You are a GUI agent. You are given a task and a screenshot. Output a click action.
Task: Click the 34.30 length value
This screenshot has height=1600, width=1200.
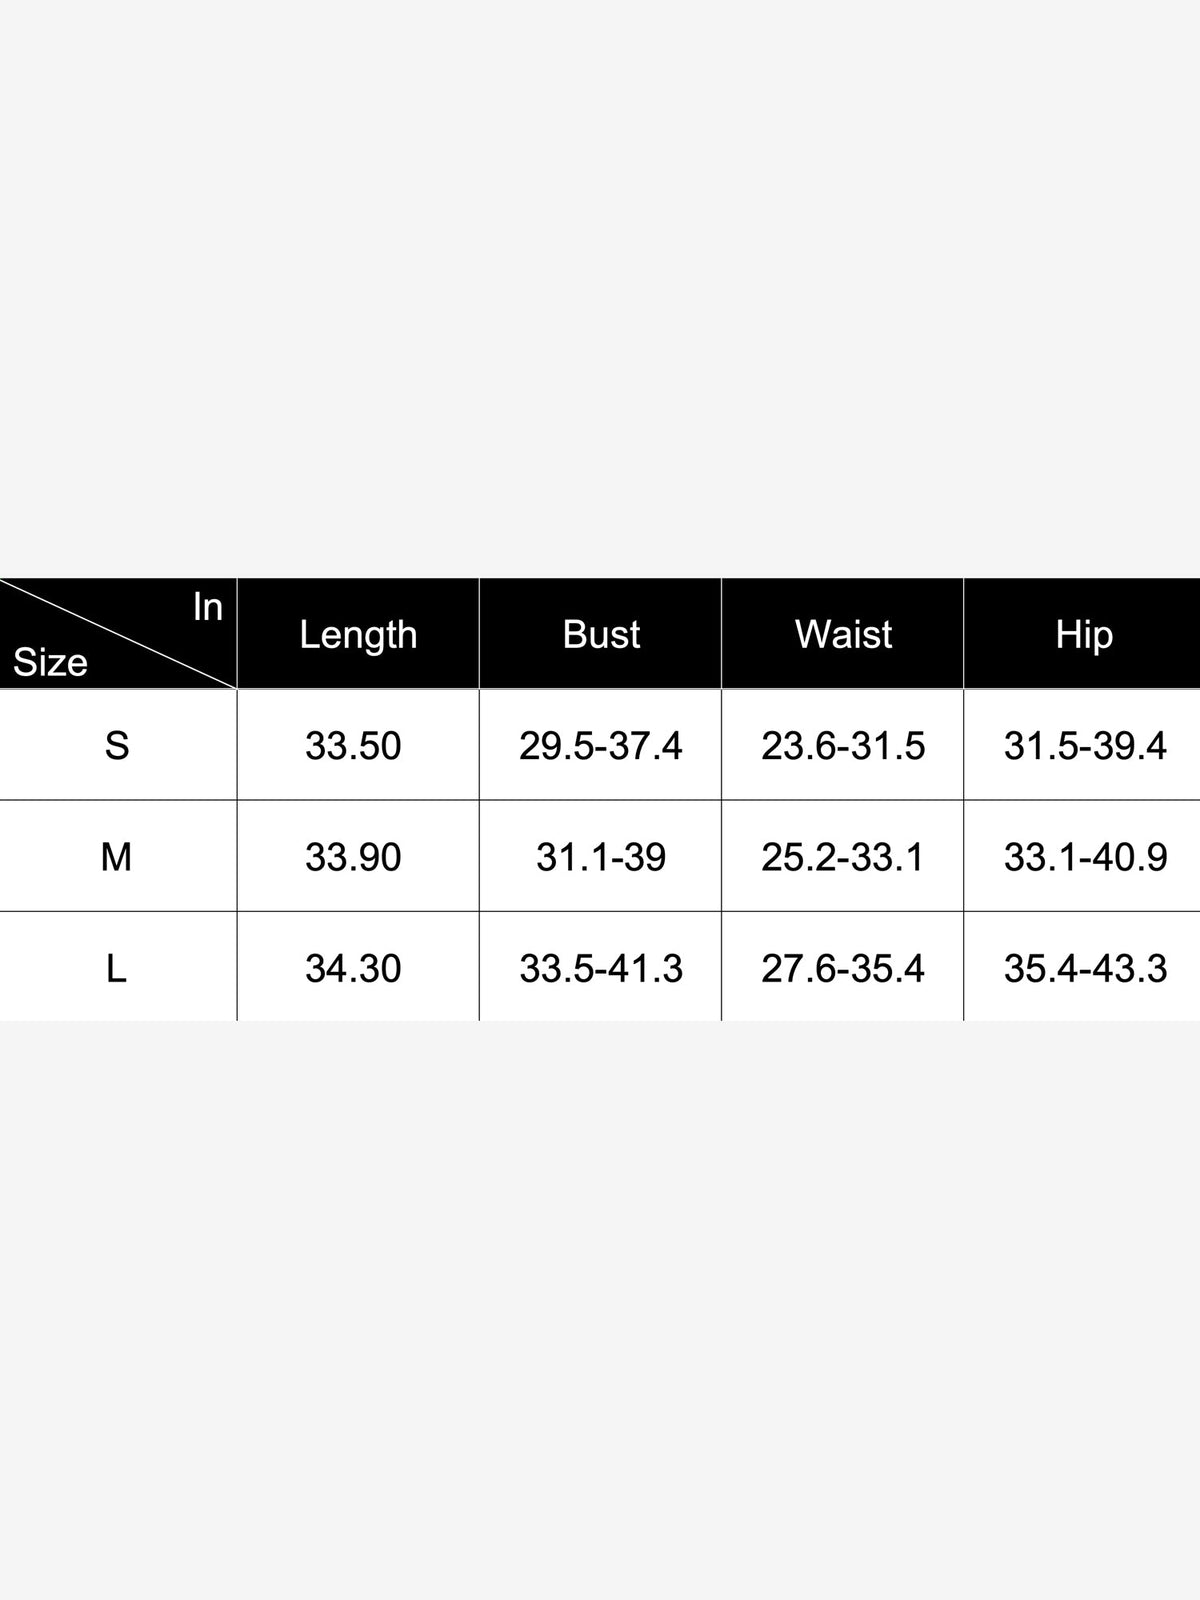pos(353,968)
